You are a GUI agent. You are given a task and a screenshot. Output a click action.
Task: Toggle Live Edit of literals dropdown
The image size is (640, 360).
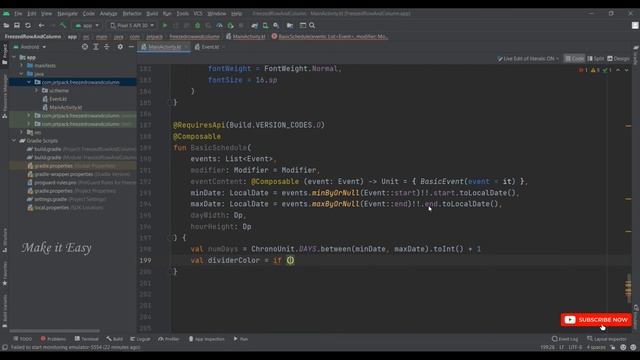pos(528,59)
